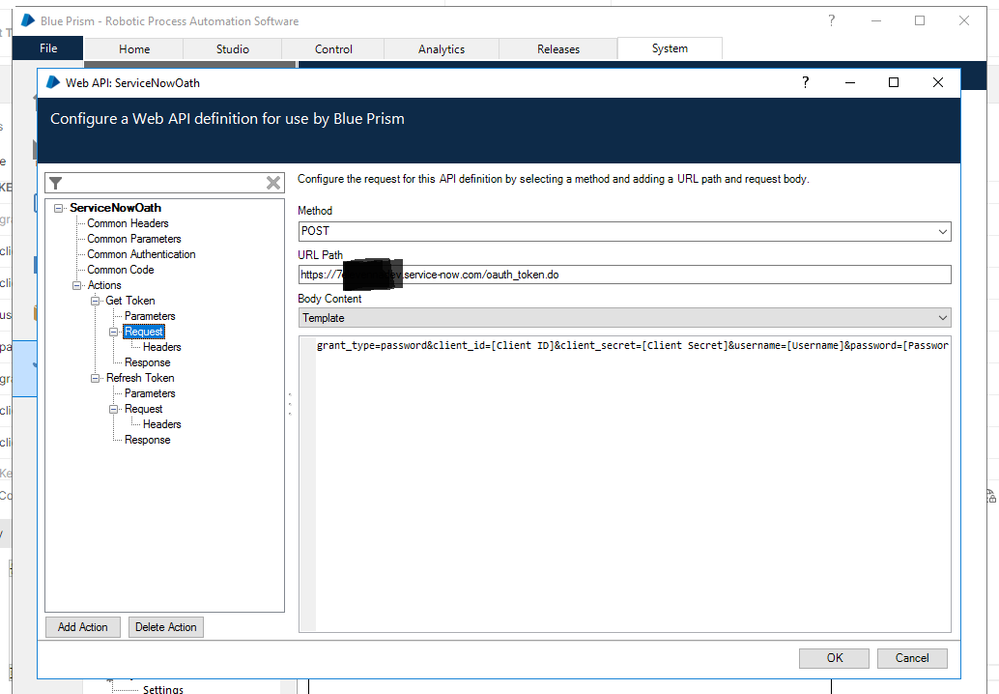Select the Refresh Token action

[x=140, y=379]
